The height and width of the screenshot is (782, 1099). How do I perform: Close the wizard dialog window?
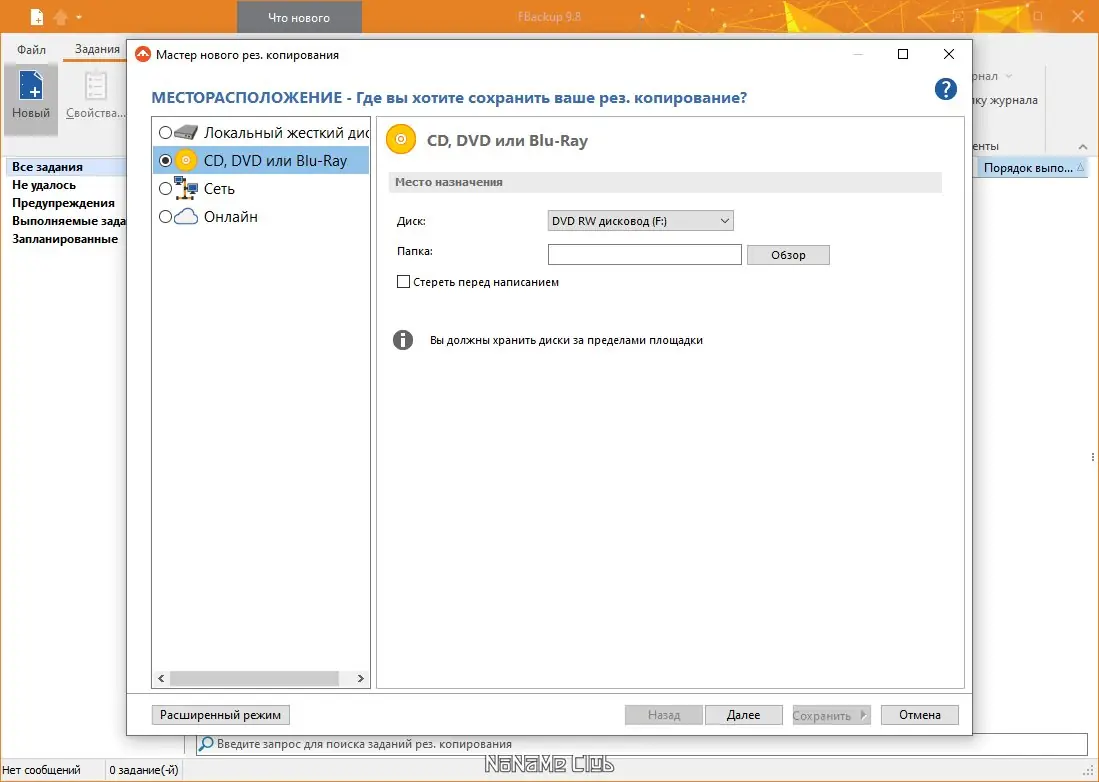click(948, 54)
